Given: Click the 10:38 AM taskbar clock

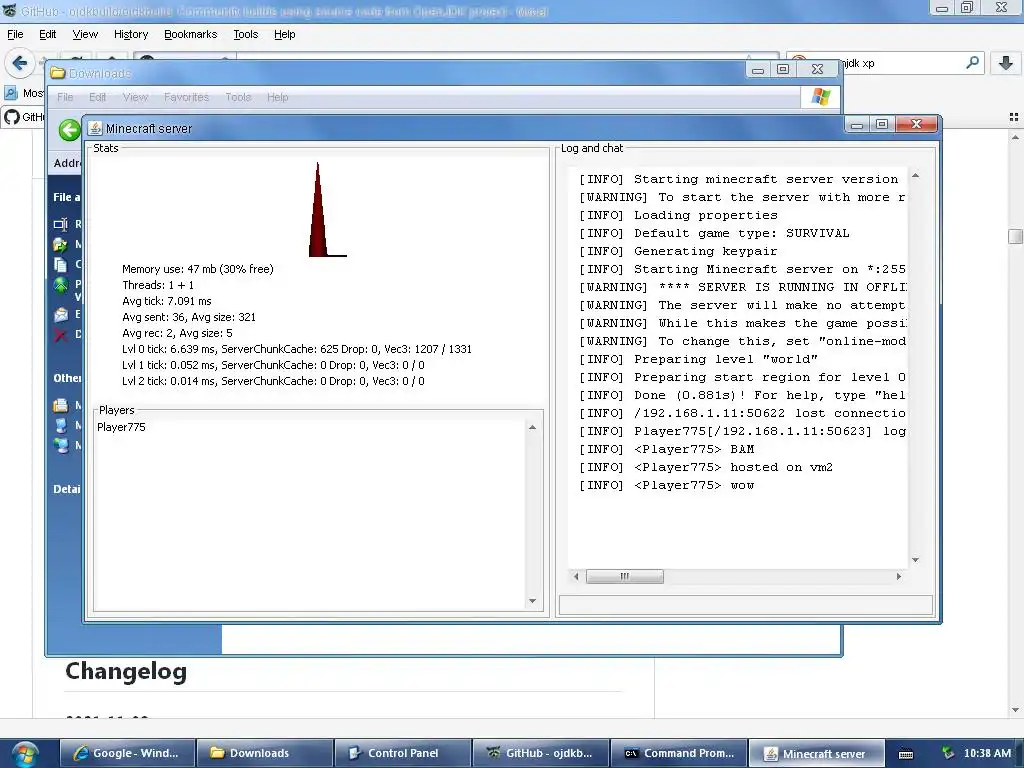Looking at the screenshot, I should (987, 753).
